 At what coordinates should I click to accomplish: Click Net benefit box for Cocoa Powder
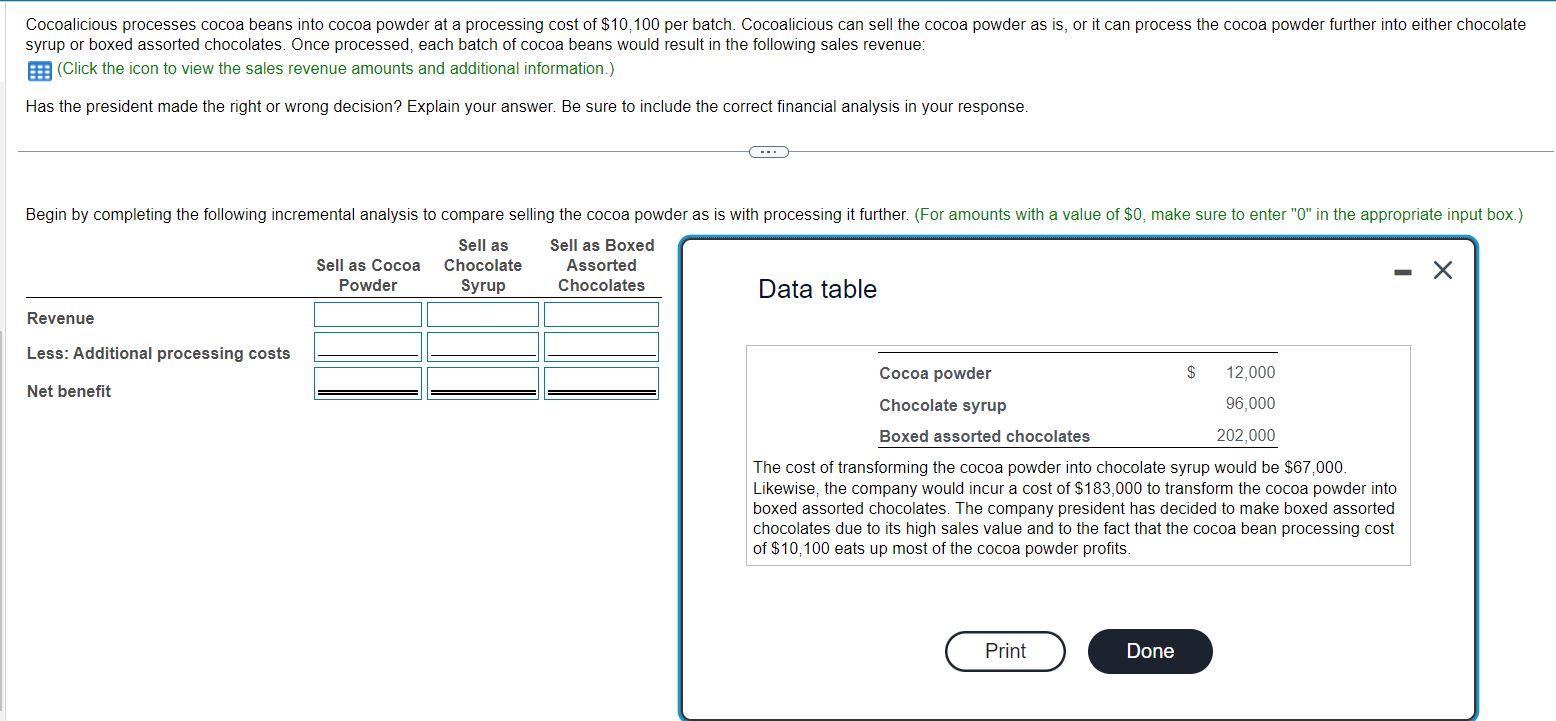coord(366,382)
